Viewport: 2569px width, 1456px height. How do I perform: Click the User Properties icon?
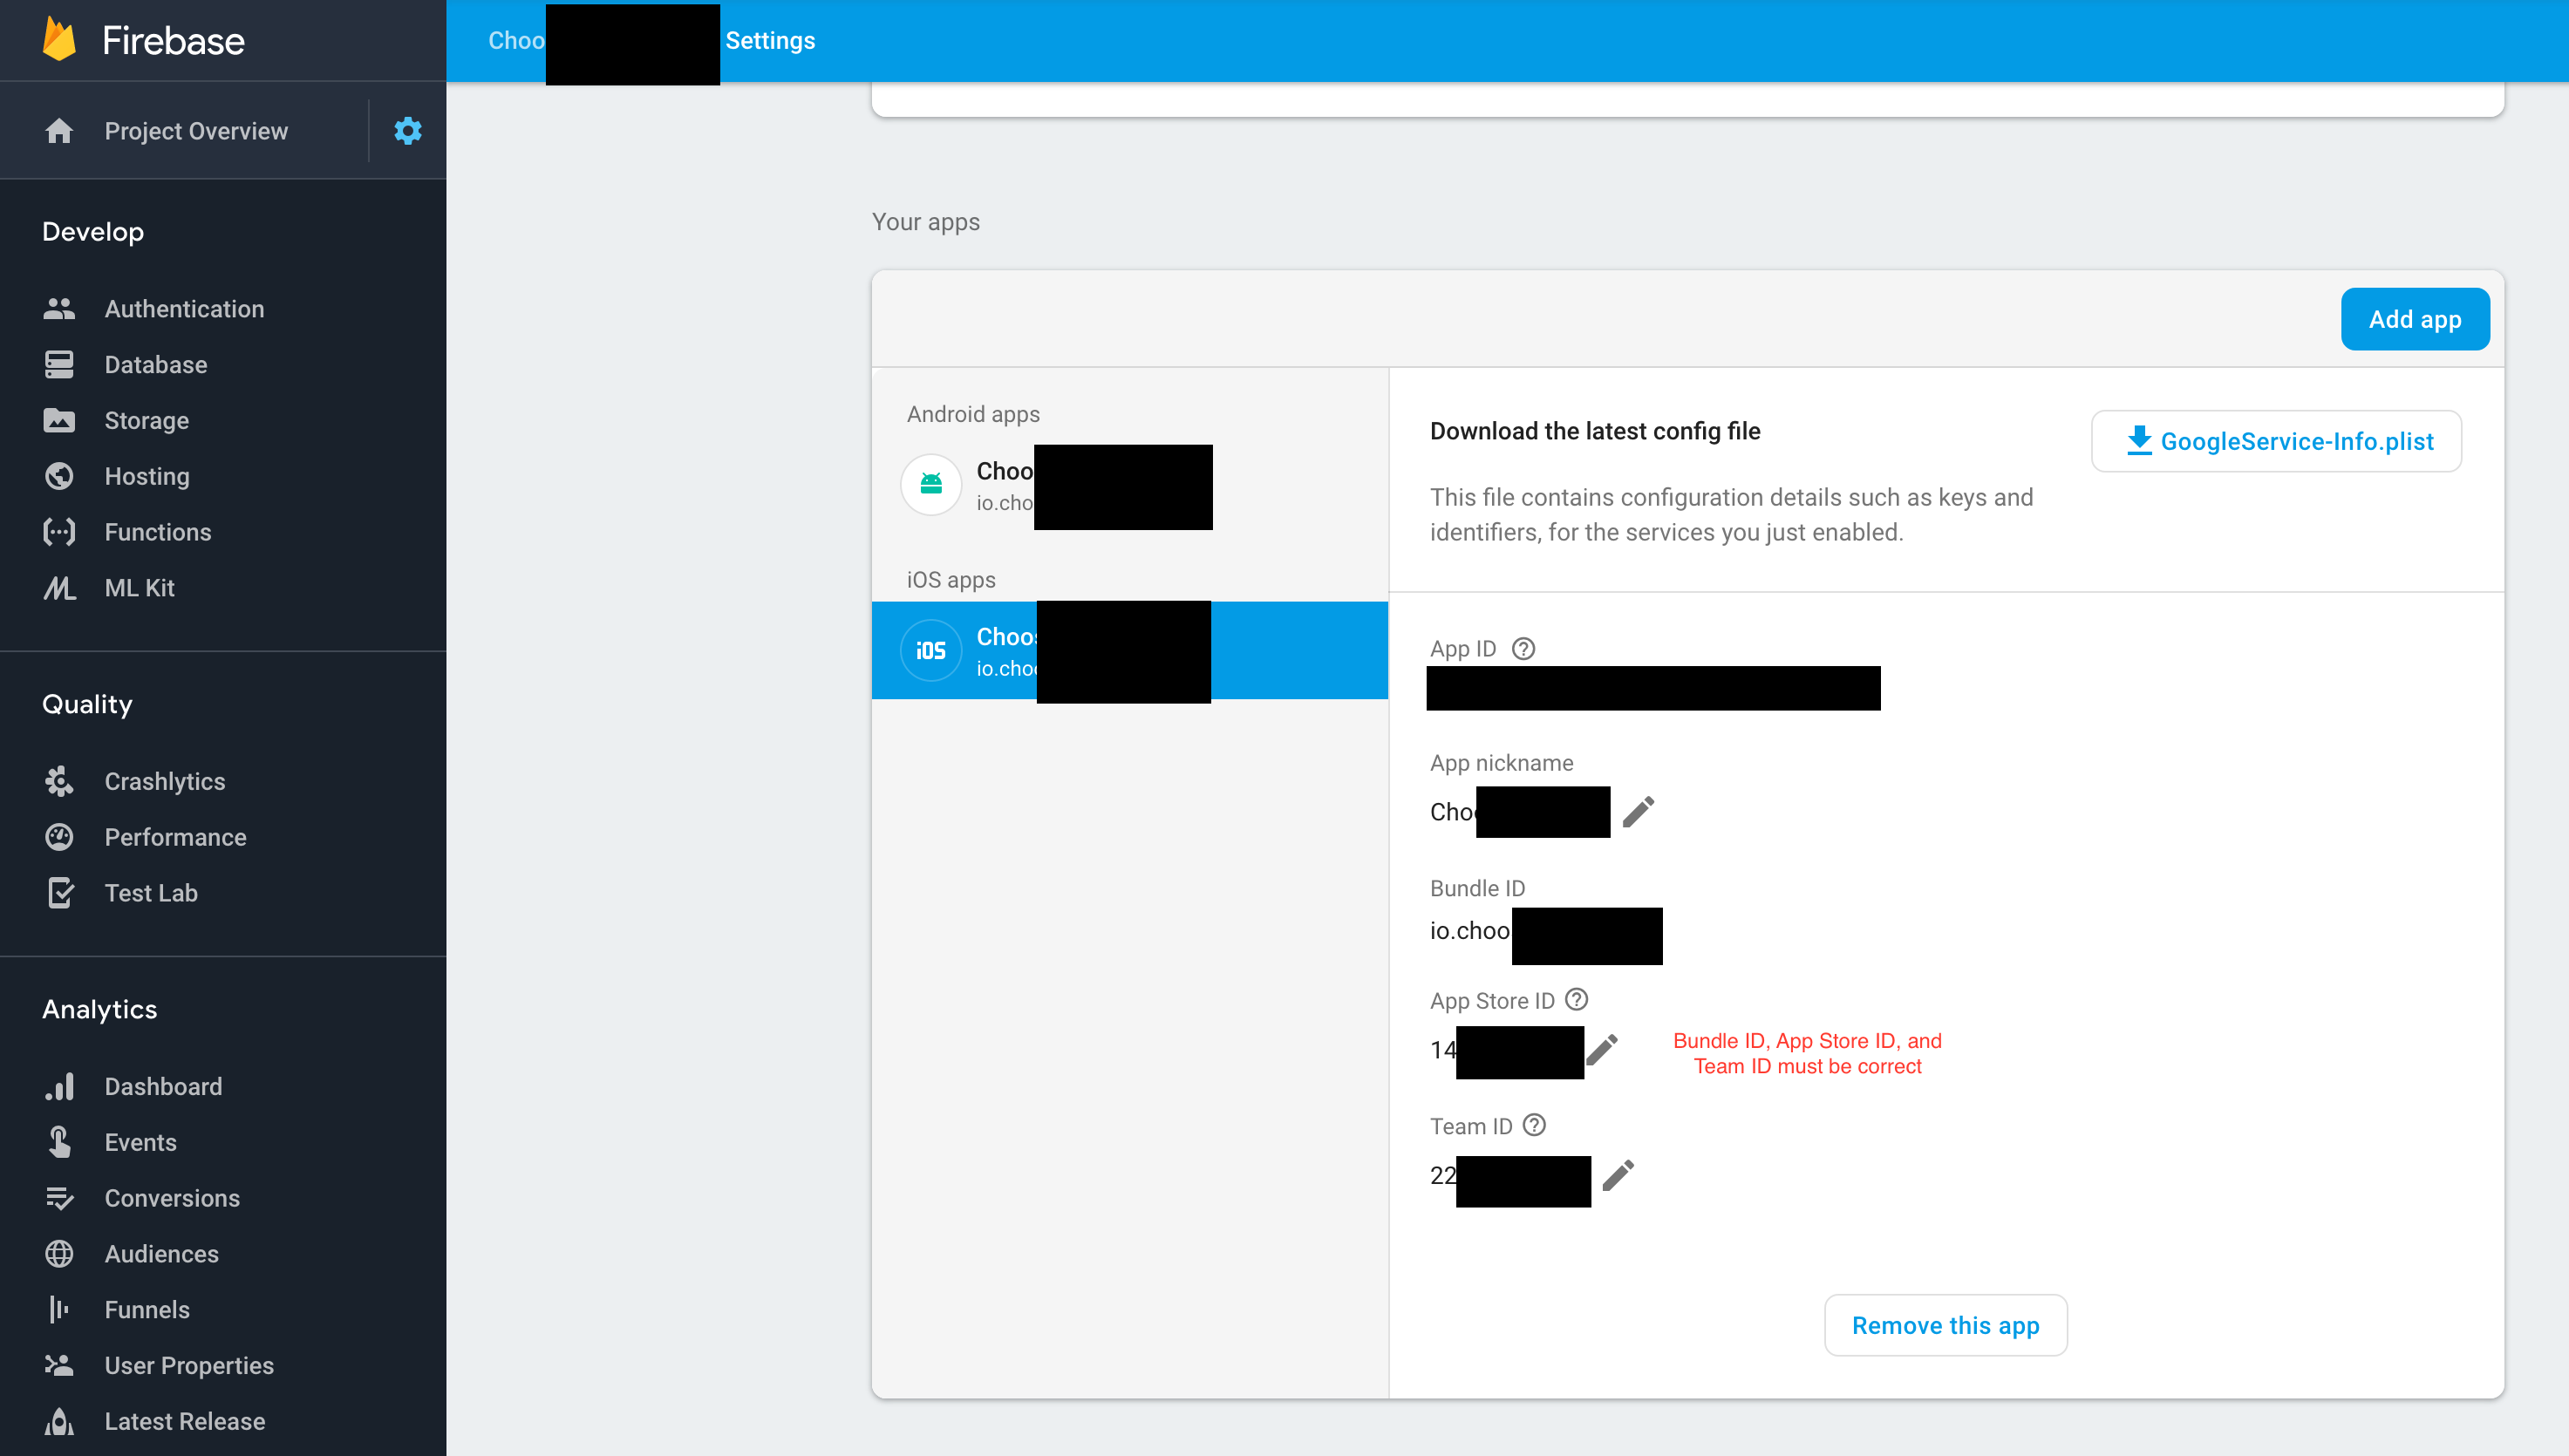coord(59,1365)
